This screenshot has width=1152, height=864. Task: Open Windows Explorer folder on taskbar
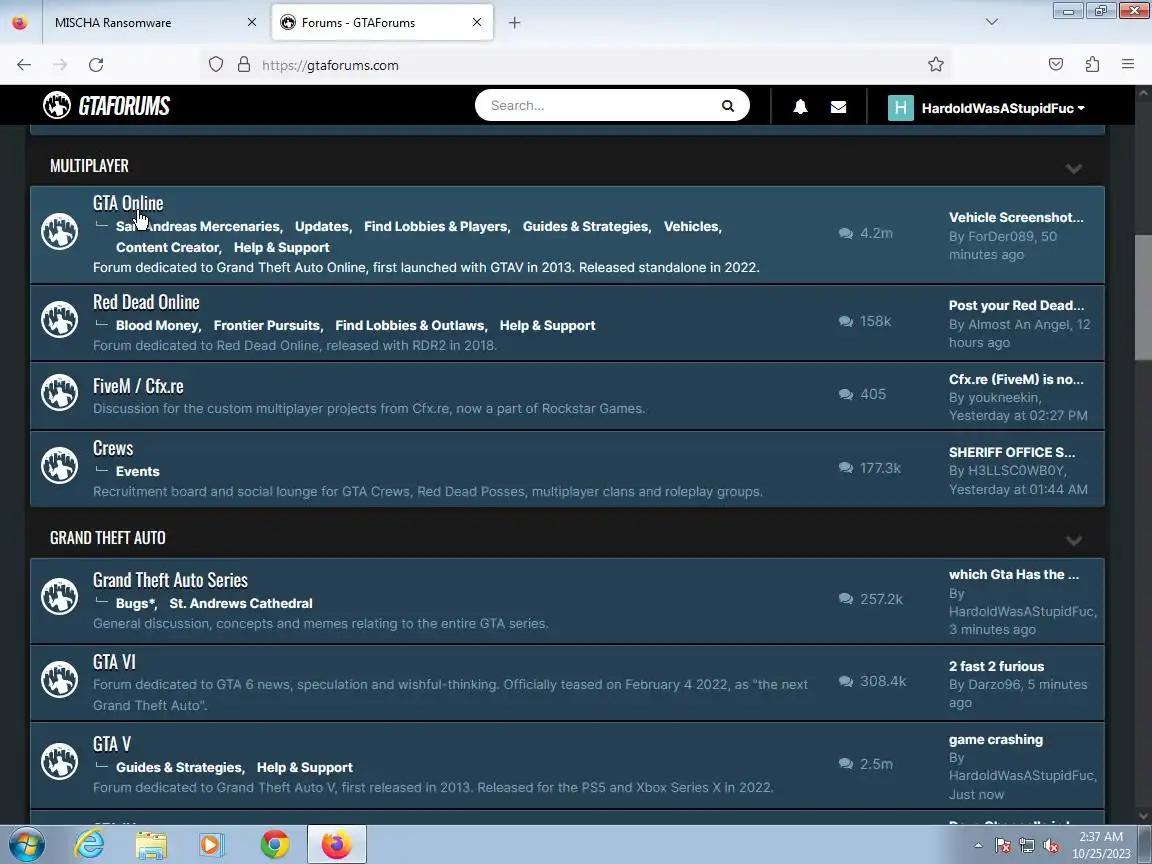pyautogui.click(x=151, y=845)
